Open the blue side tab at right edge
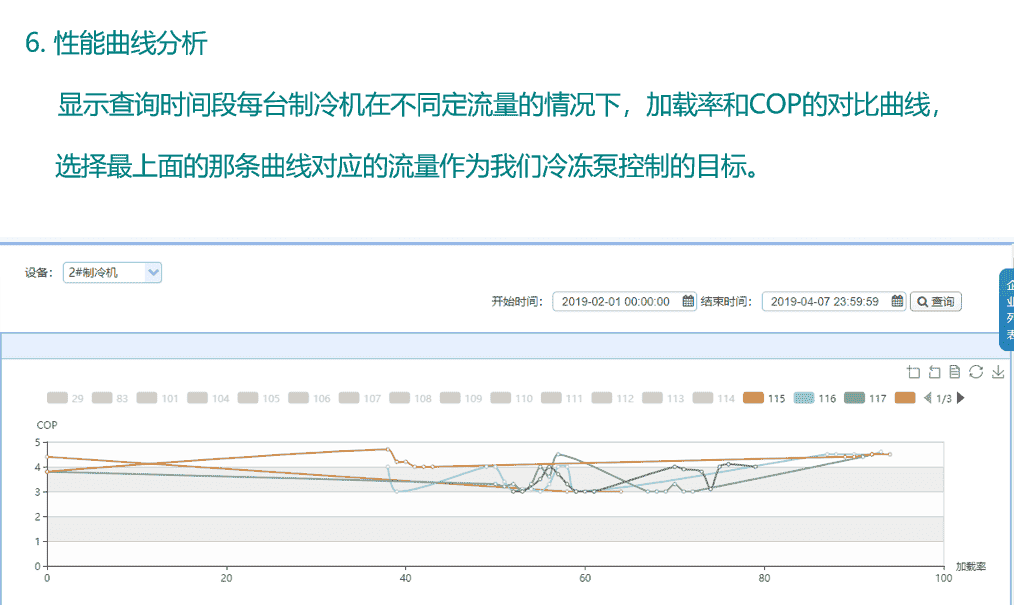 [1007, 310]
